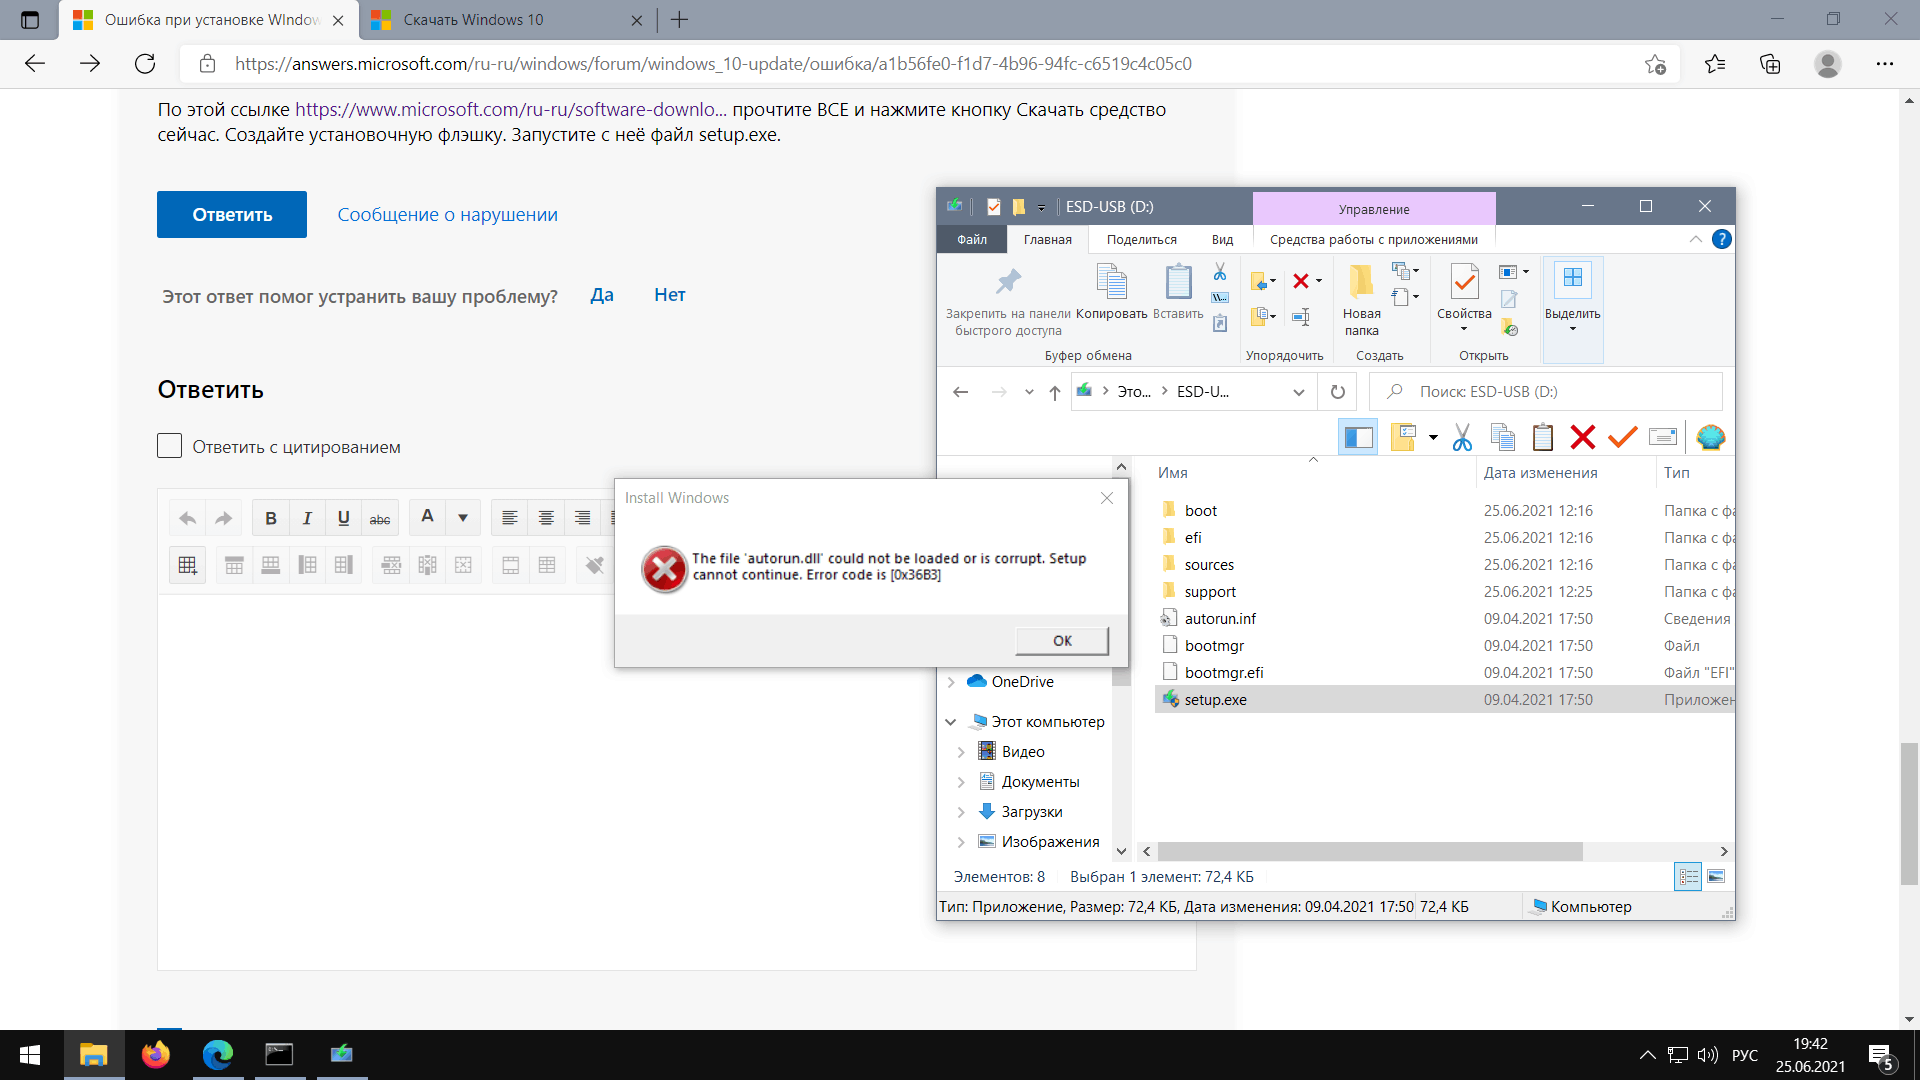
Task: Switch to details view layout icon
Action: click(x=1688, y=877)
